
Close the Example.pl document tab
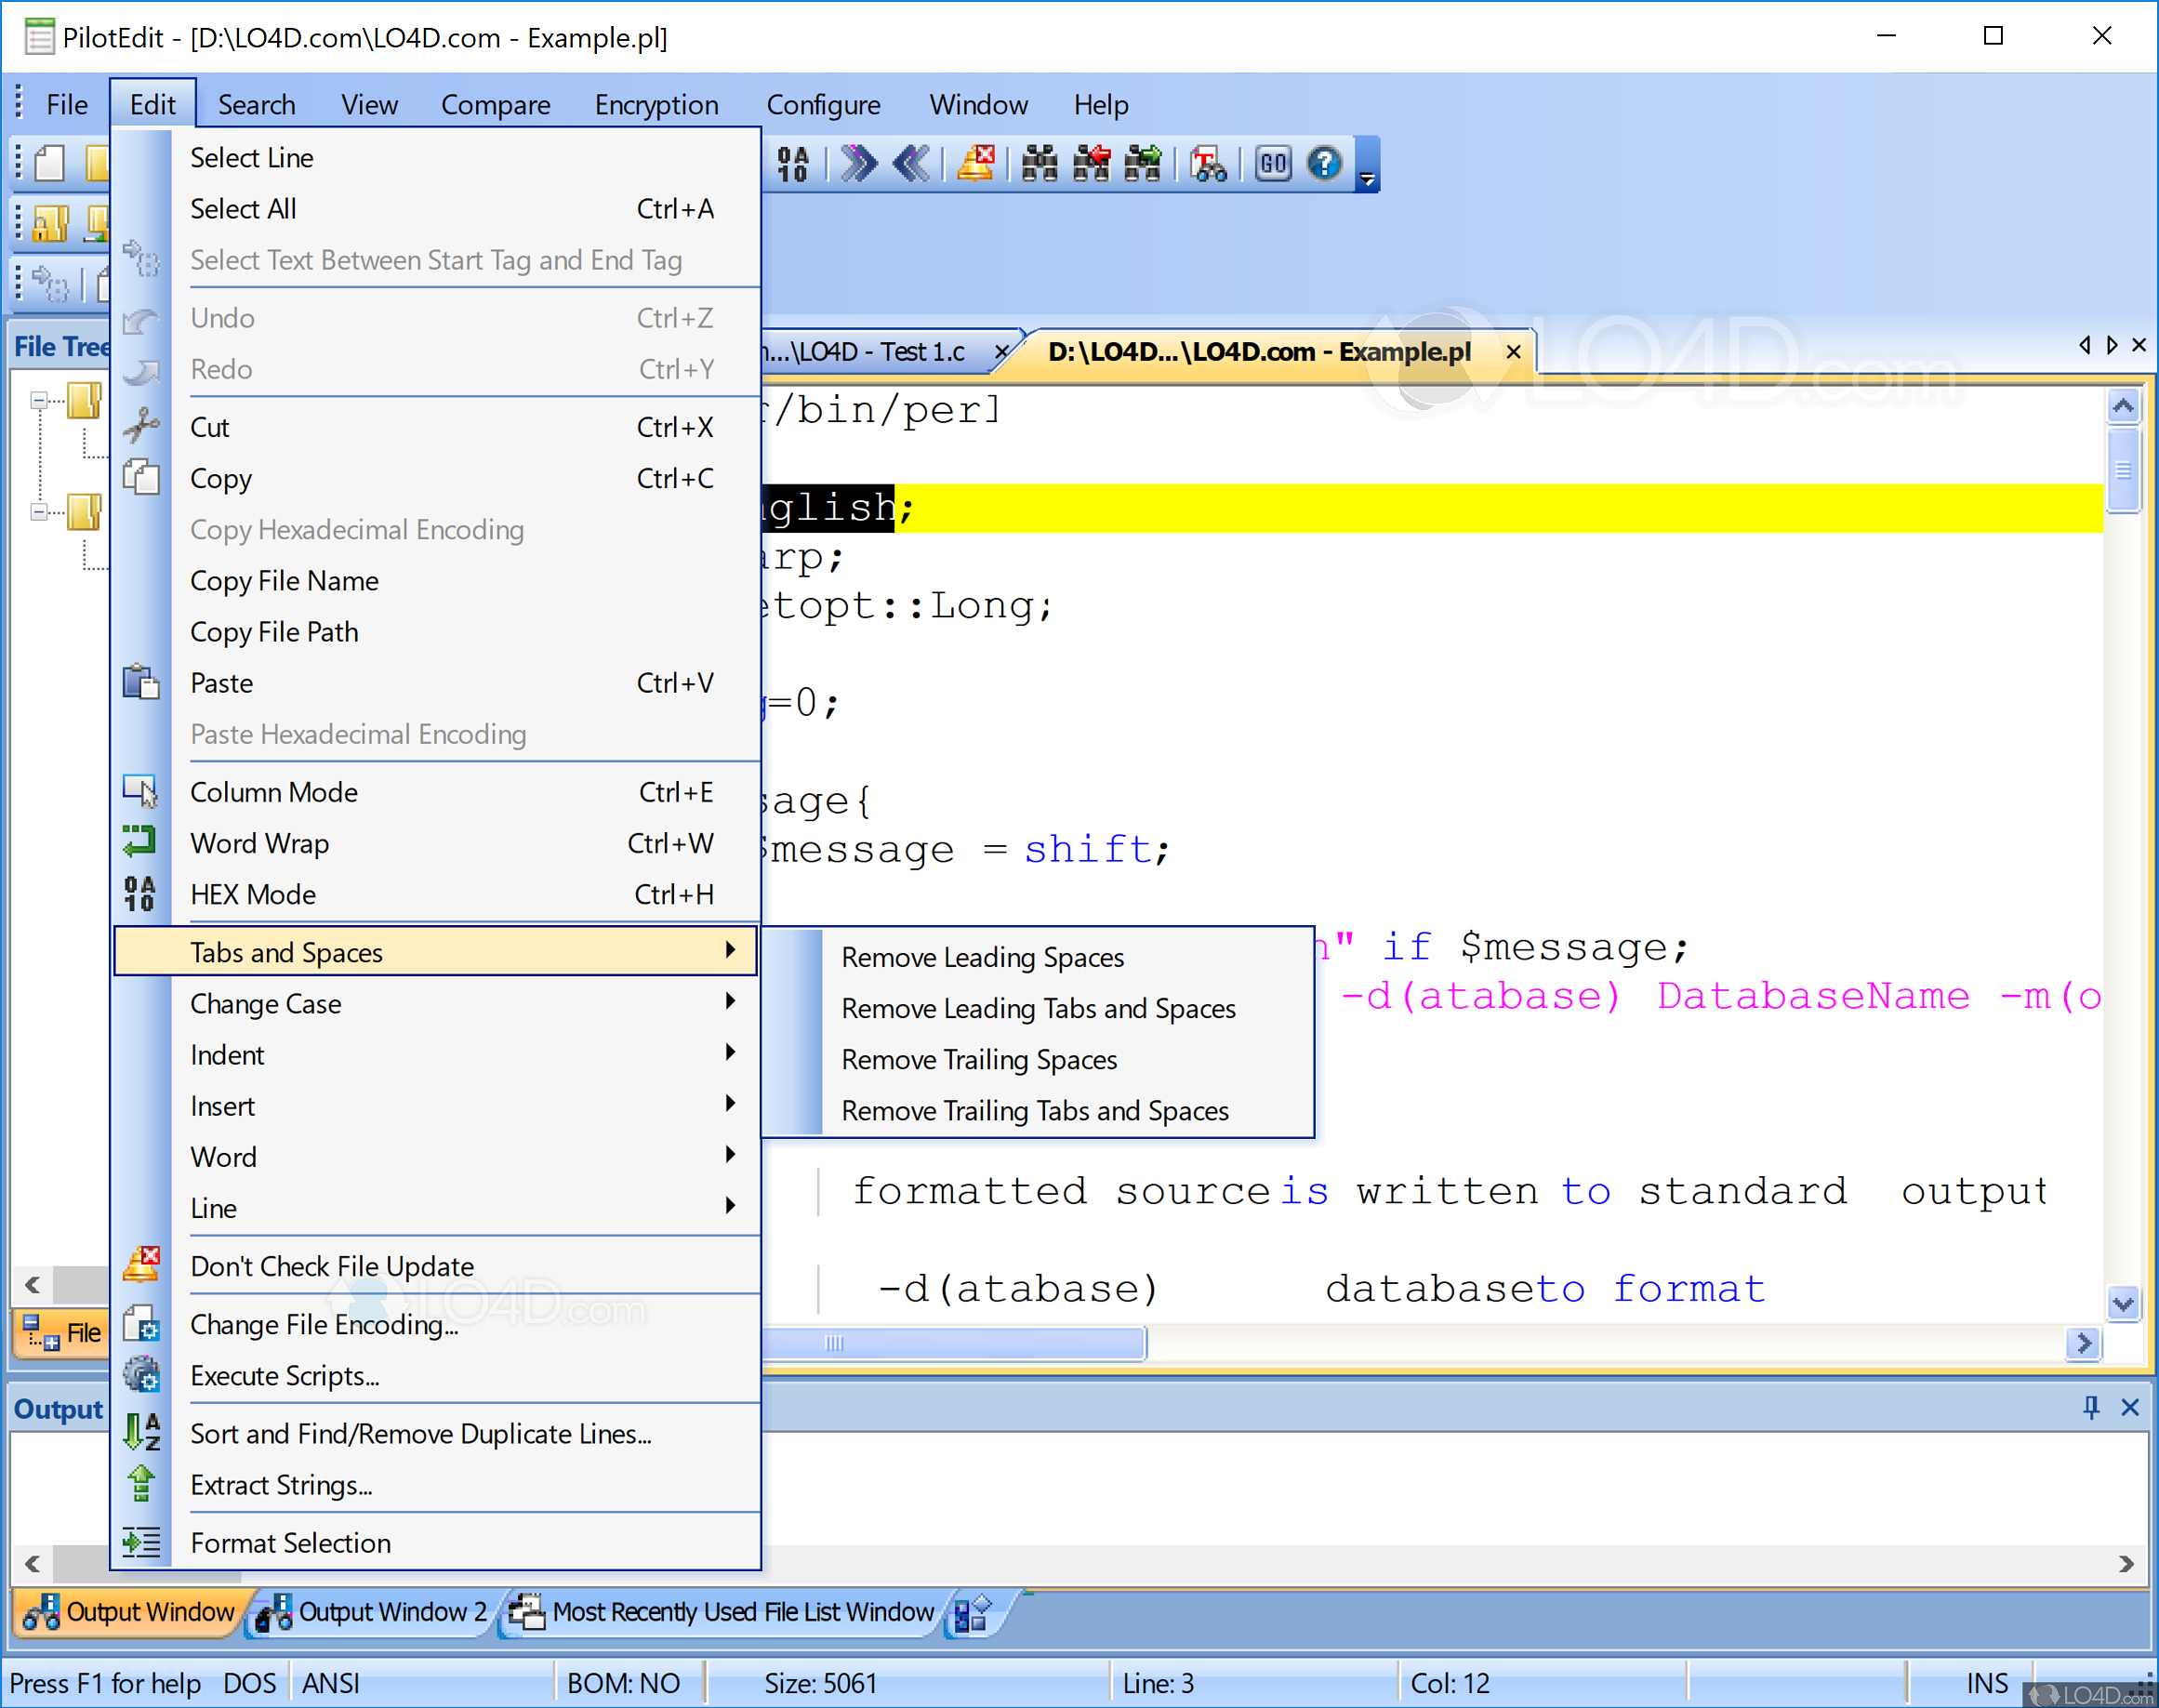(x=1513, y=352)
